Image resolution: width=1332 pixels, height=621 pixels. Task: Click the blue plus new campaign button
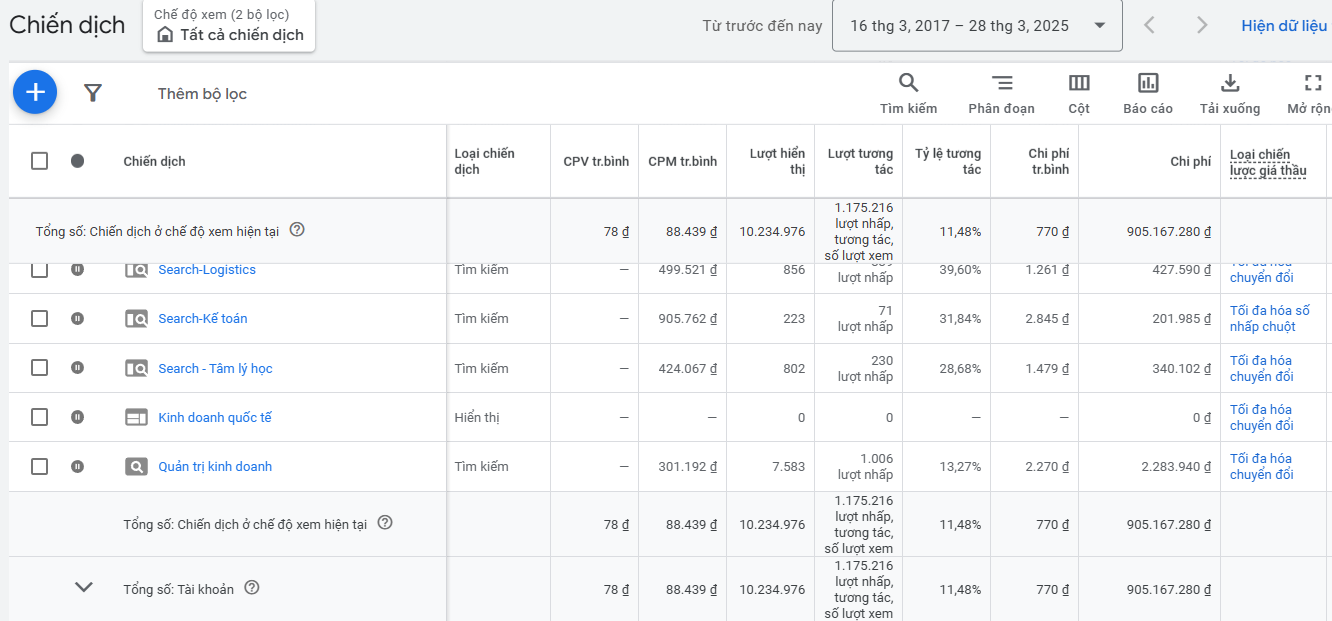pyautogui.click(x=35, y=92)
